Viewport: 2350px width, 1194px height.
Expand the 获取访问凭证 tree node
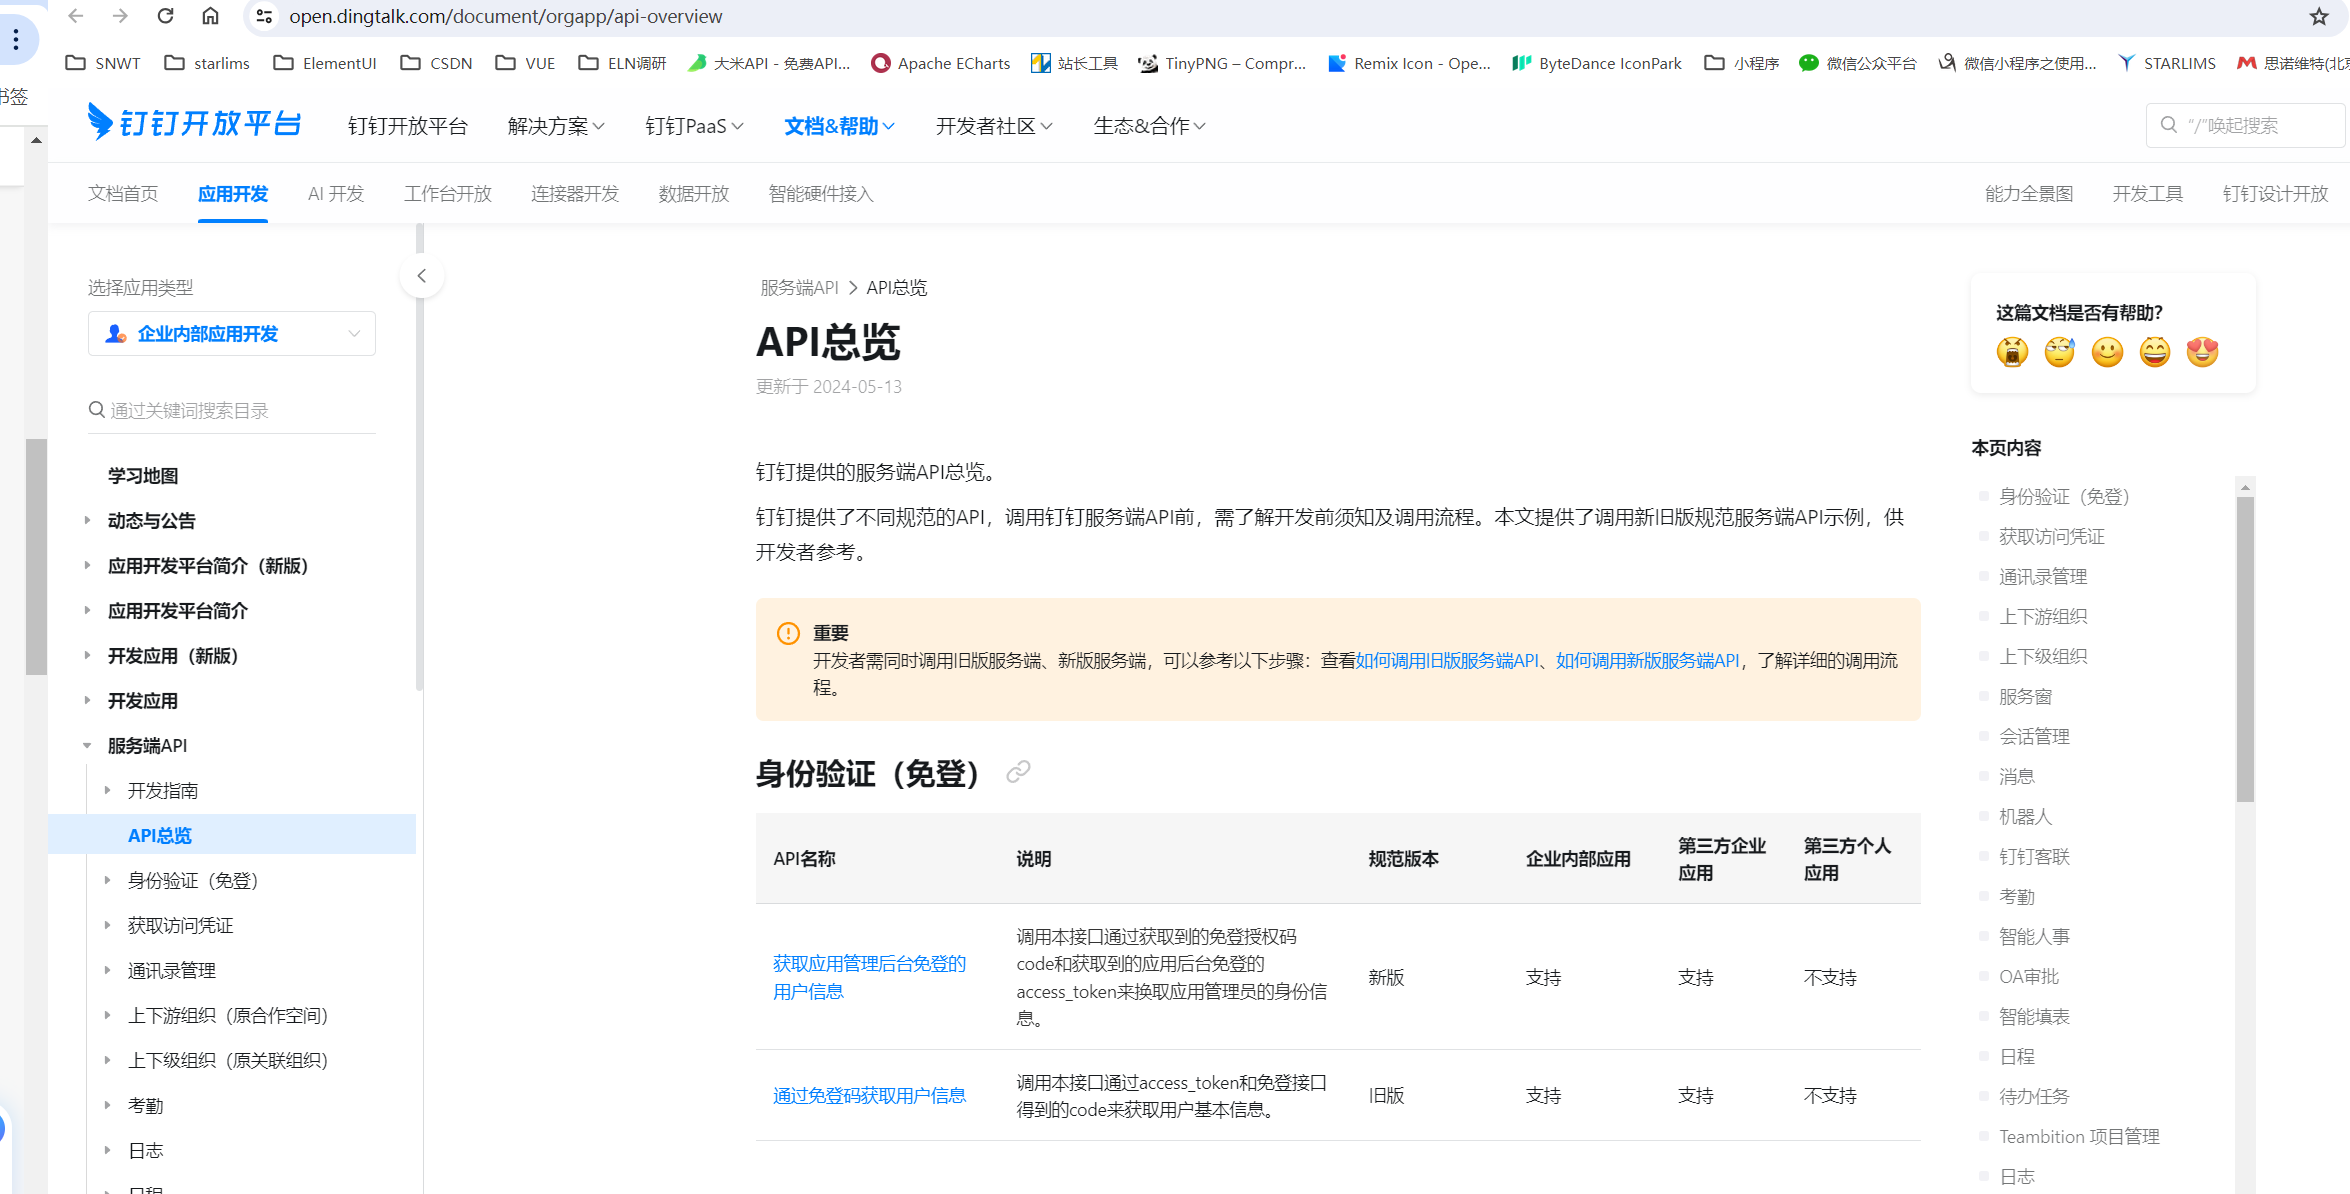click(x=107, y=925)
